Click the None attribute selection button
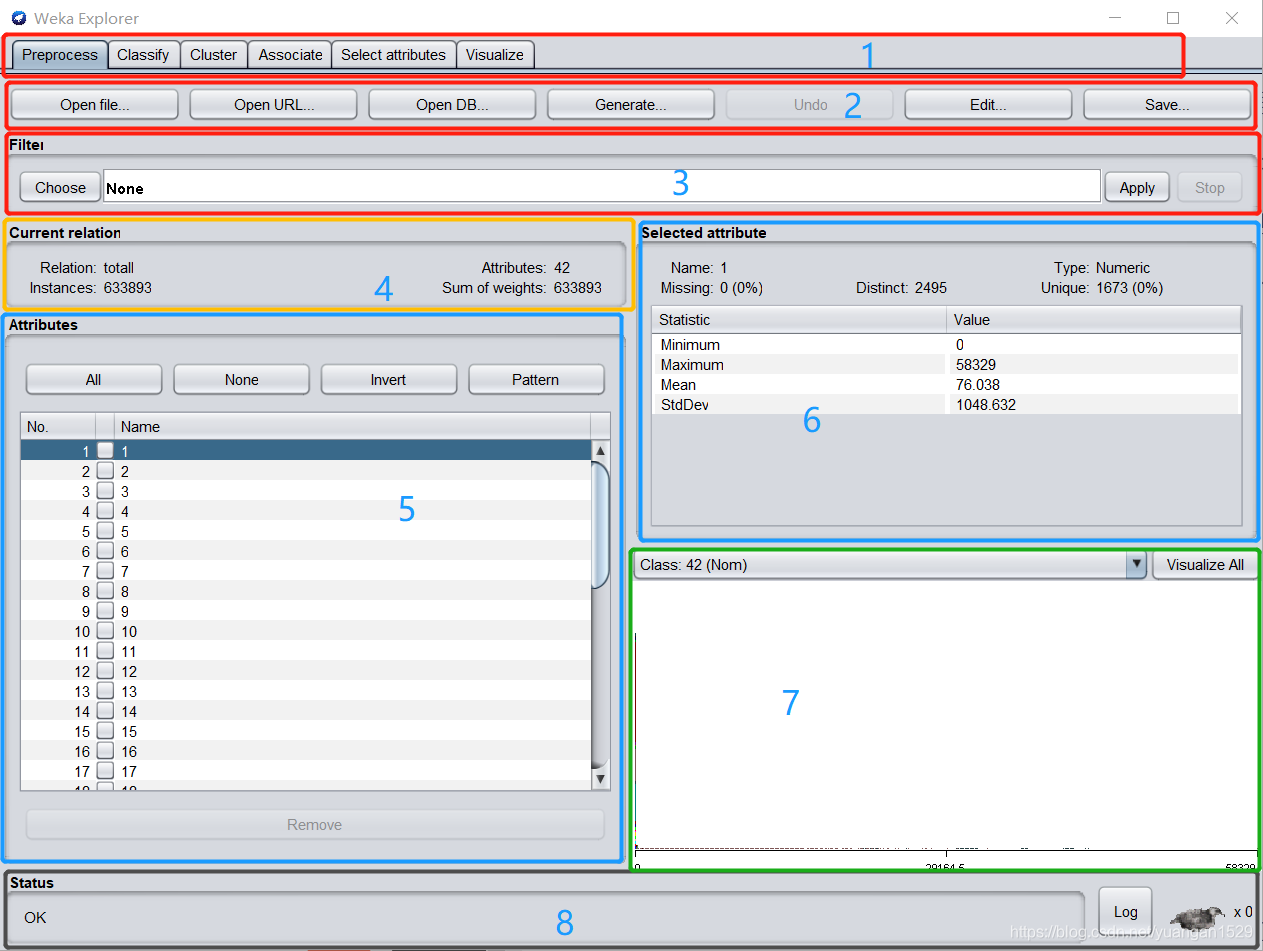 pyautogui.click(x=242, y=379)
